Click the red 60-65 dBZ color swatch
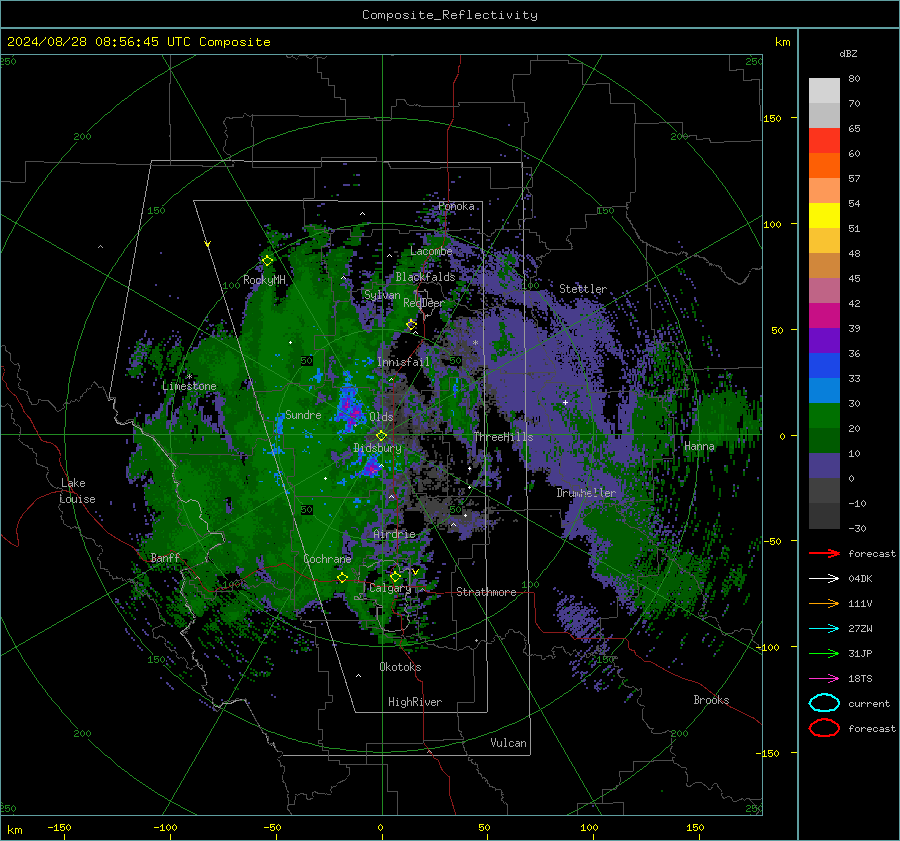900x841 pixels. (x=824, y=141)
